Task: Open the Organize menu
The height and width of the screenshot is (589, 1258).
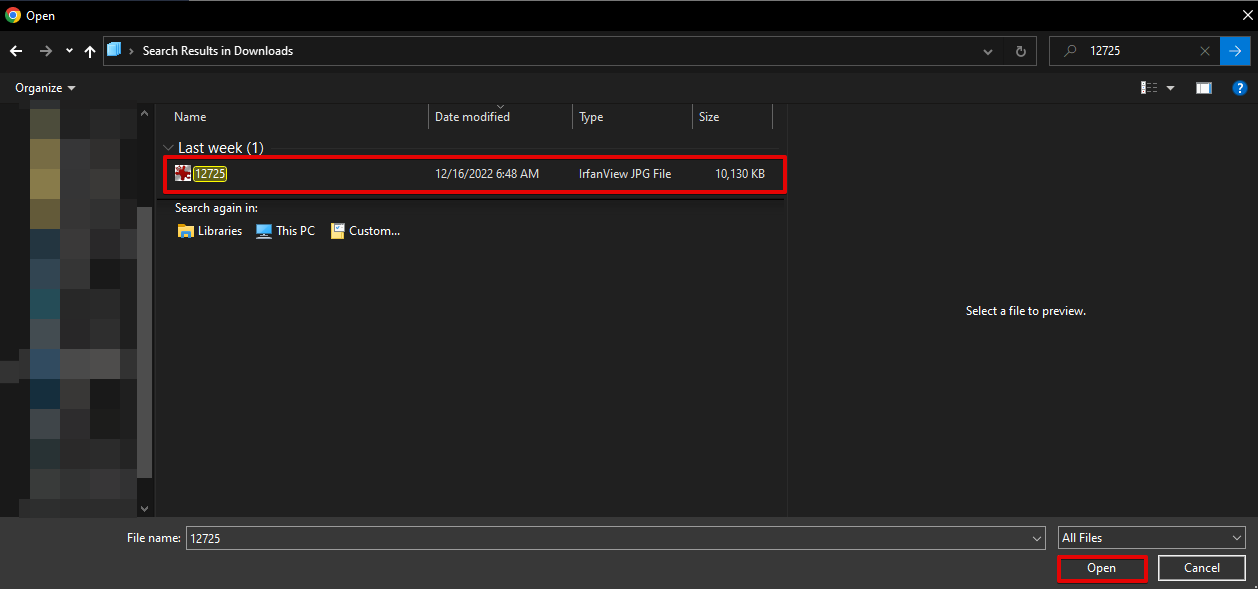Action: point(45,88)
